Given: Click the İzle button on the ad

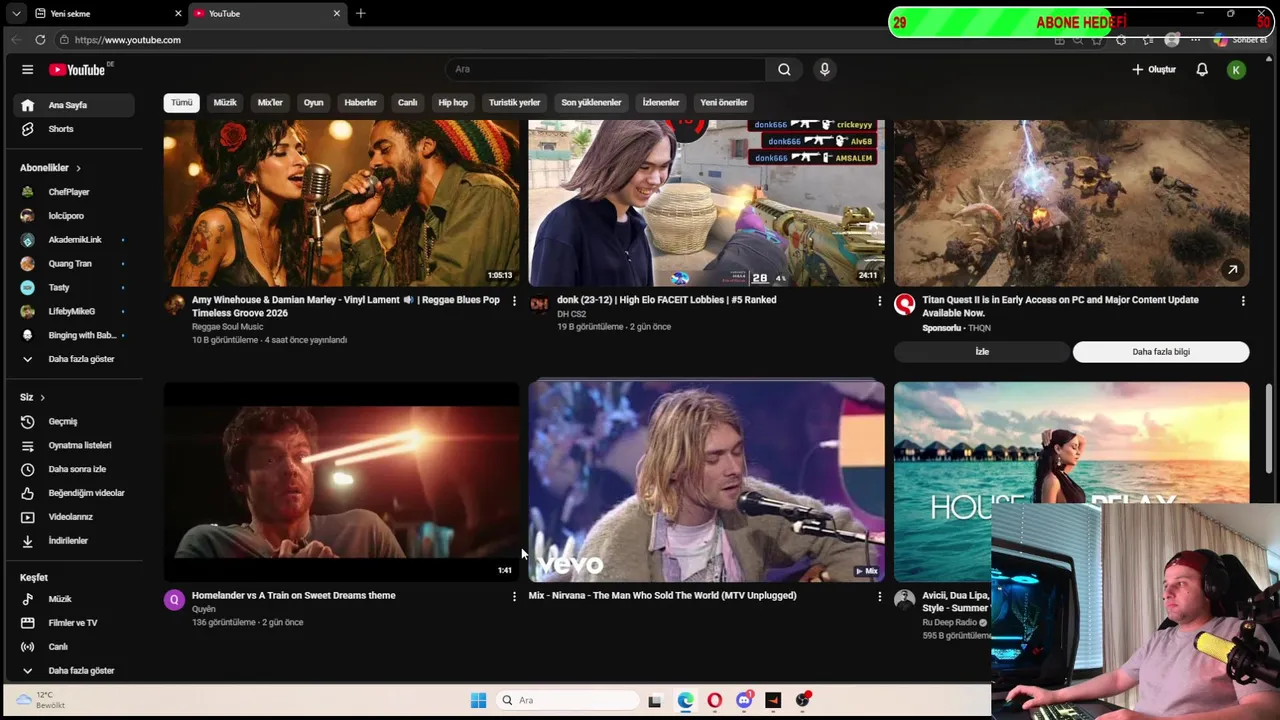Looking at the screenshot, I should [x=982, y=352].
